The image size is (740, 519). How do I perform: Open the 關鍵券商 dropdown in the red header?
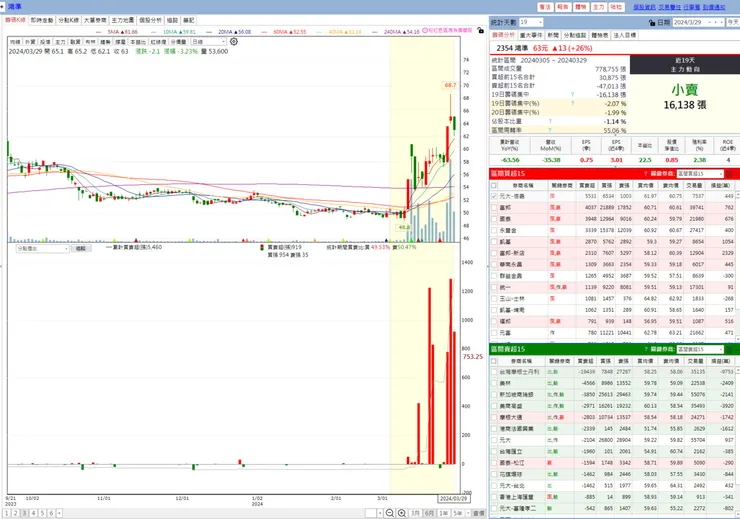699,174
